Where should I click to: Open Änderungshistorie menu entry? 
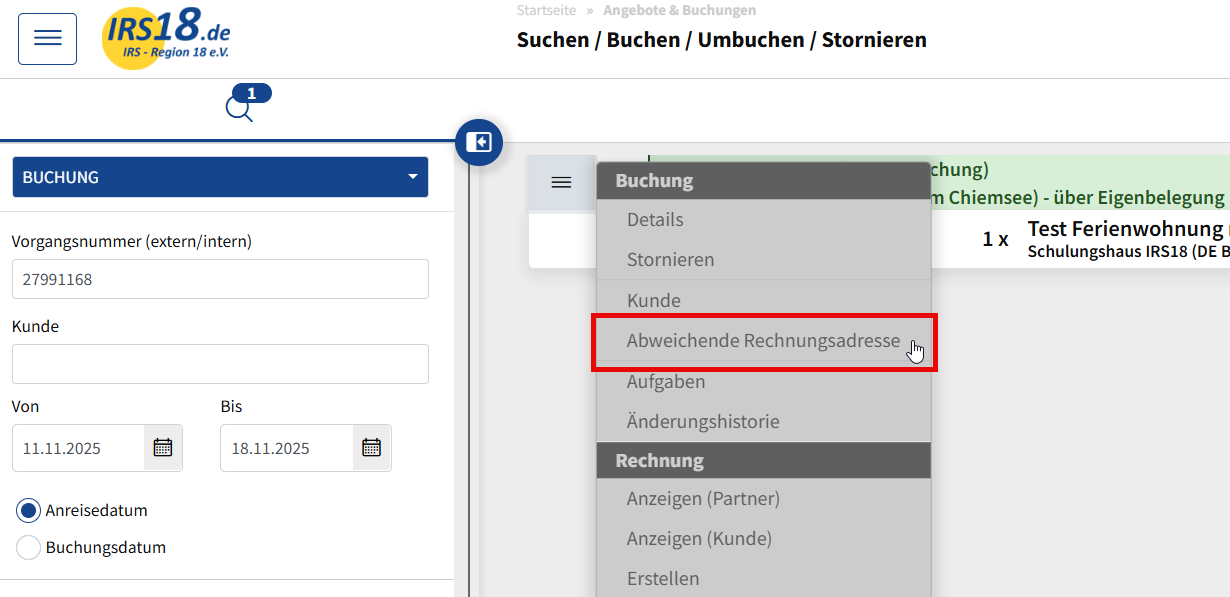pyautogui.click(x=702, y=422)
